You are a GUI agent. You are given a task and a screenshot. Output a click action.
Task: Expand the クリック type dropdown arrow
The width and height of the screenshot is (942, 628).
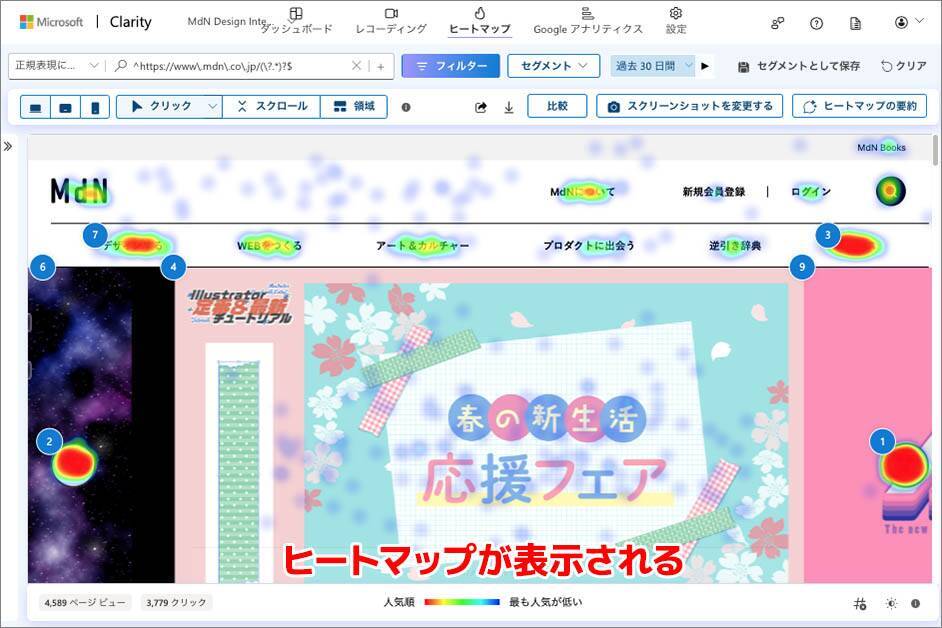pos(212,106)
